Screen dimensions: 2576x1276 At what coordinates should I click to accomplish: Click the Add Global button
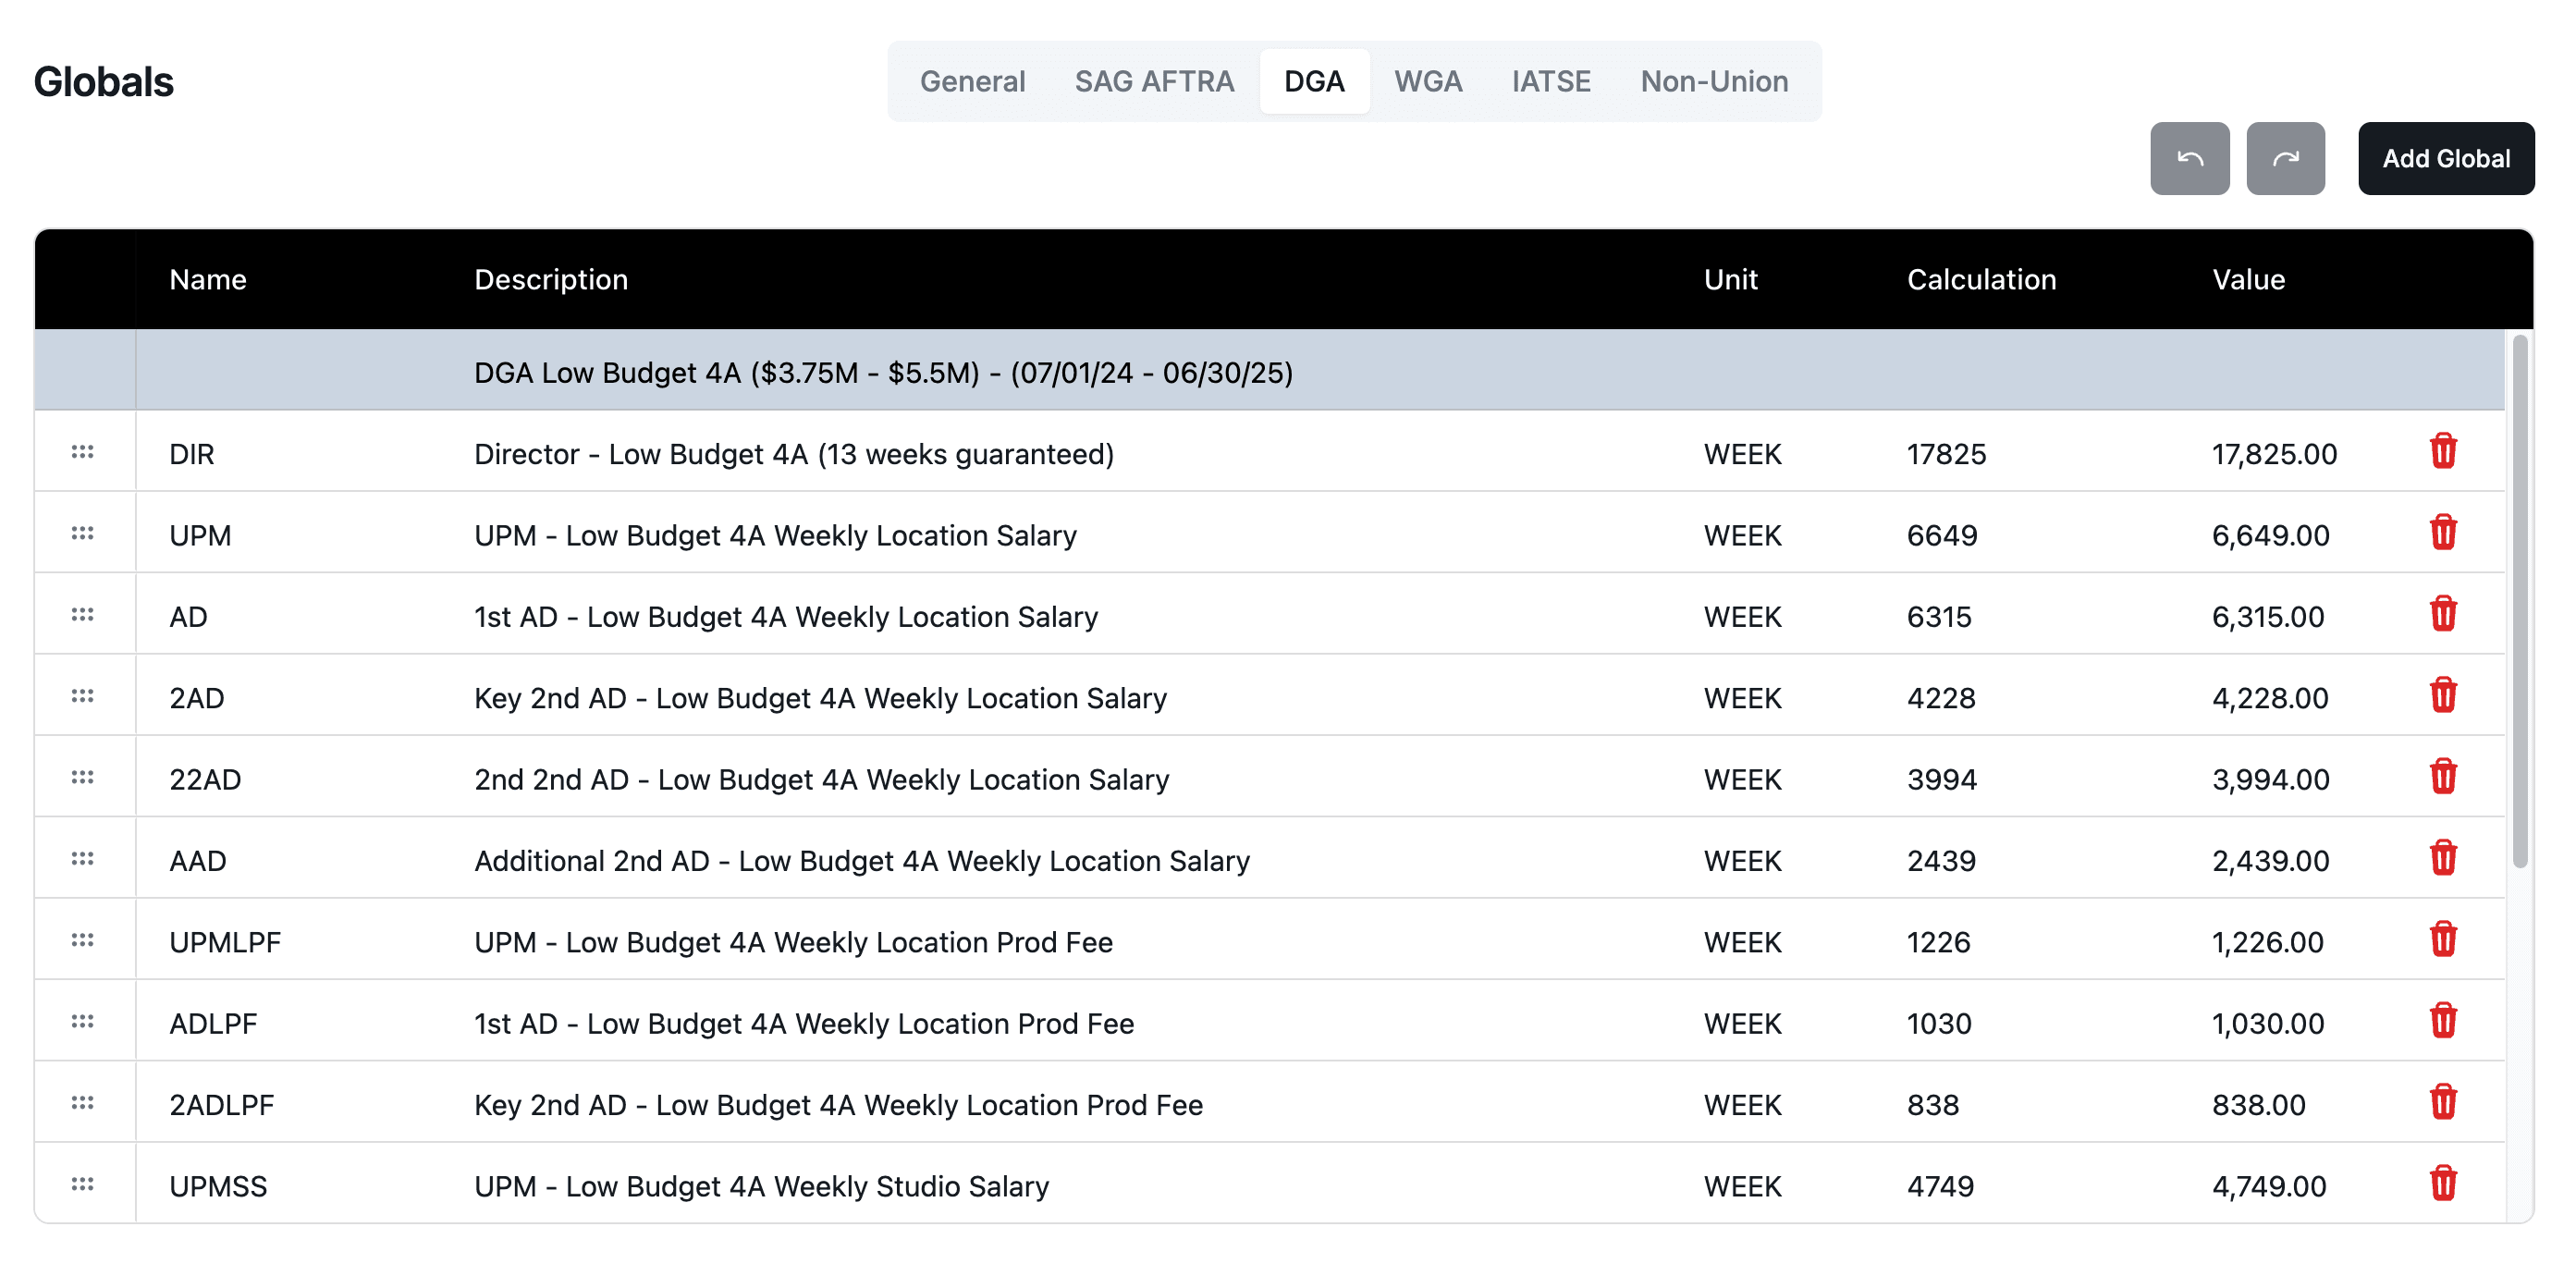[x=2446, y=158]
